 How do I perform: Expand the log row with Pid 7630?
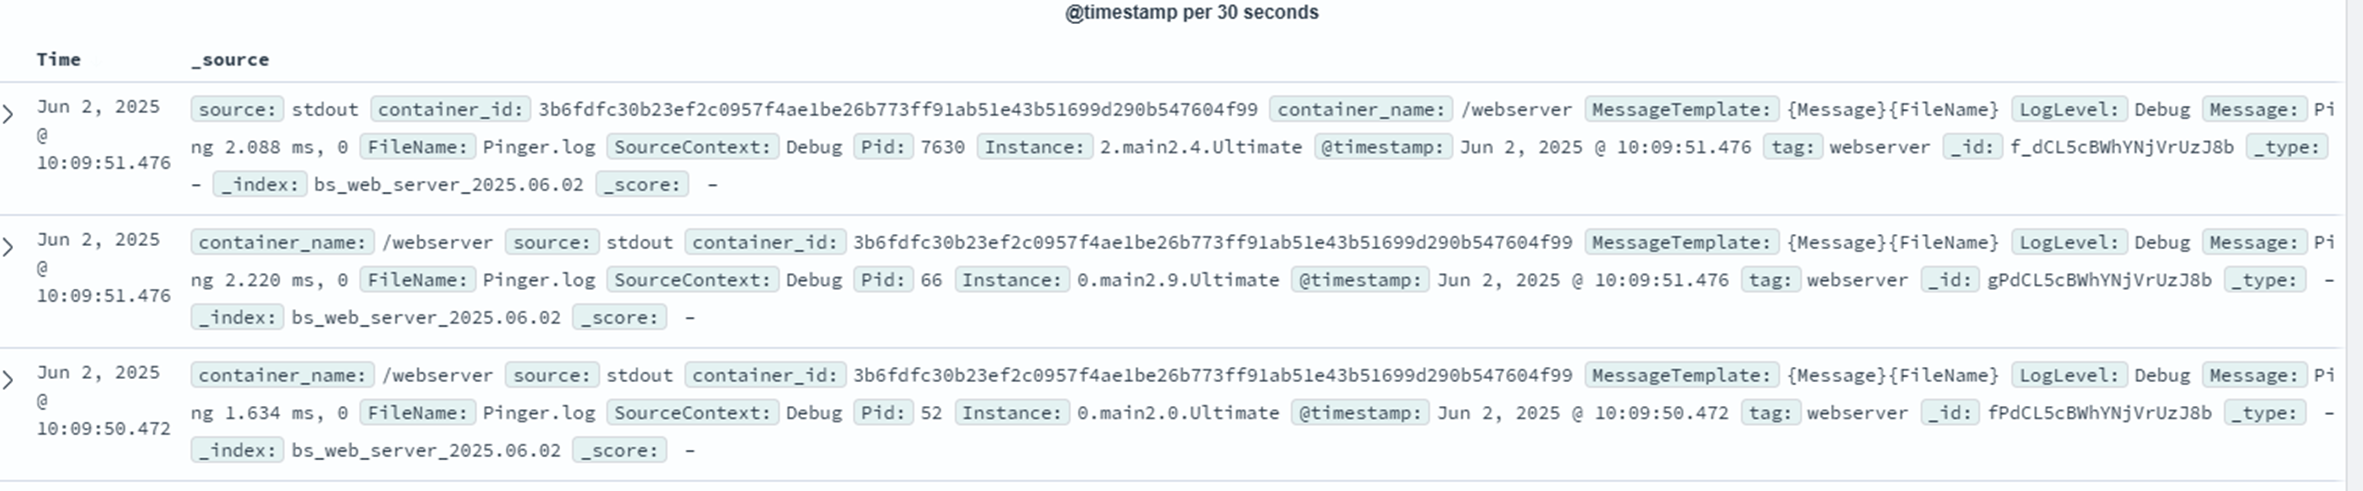coord(9,114)
